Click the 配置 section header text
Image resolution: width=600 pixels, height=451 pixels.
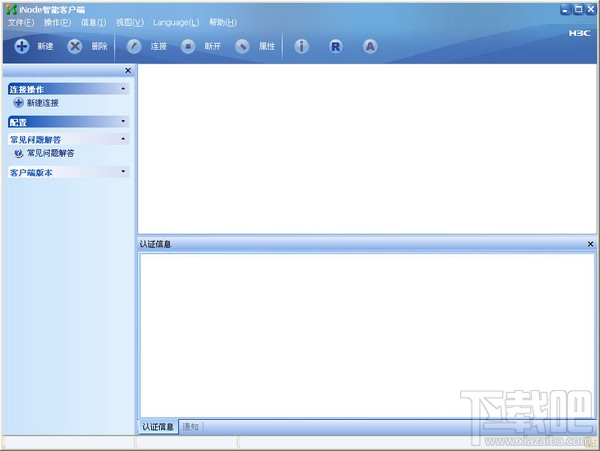pyautogui.click(x=18, y=122)
